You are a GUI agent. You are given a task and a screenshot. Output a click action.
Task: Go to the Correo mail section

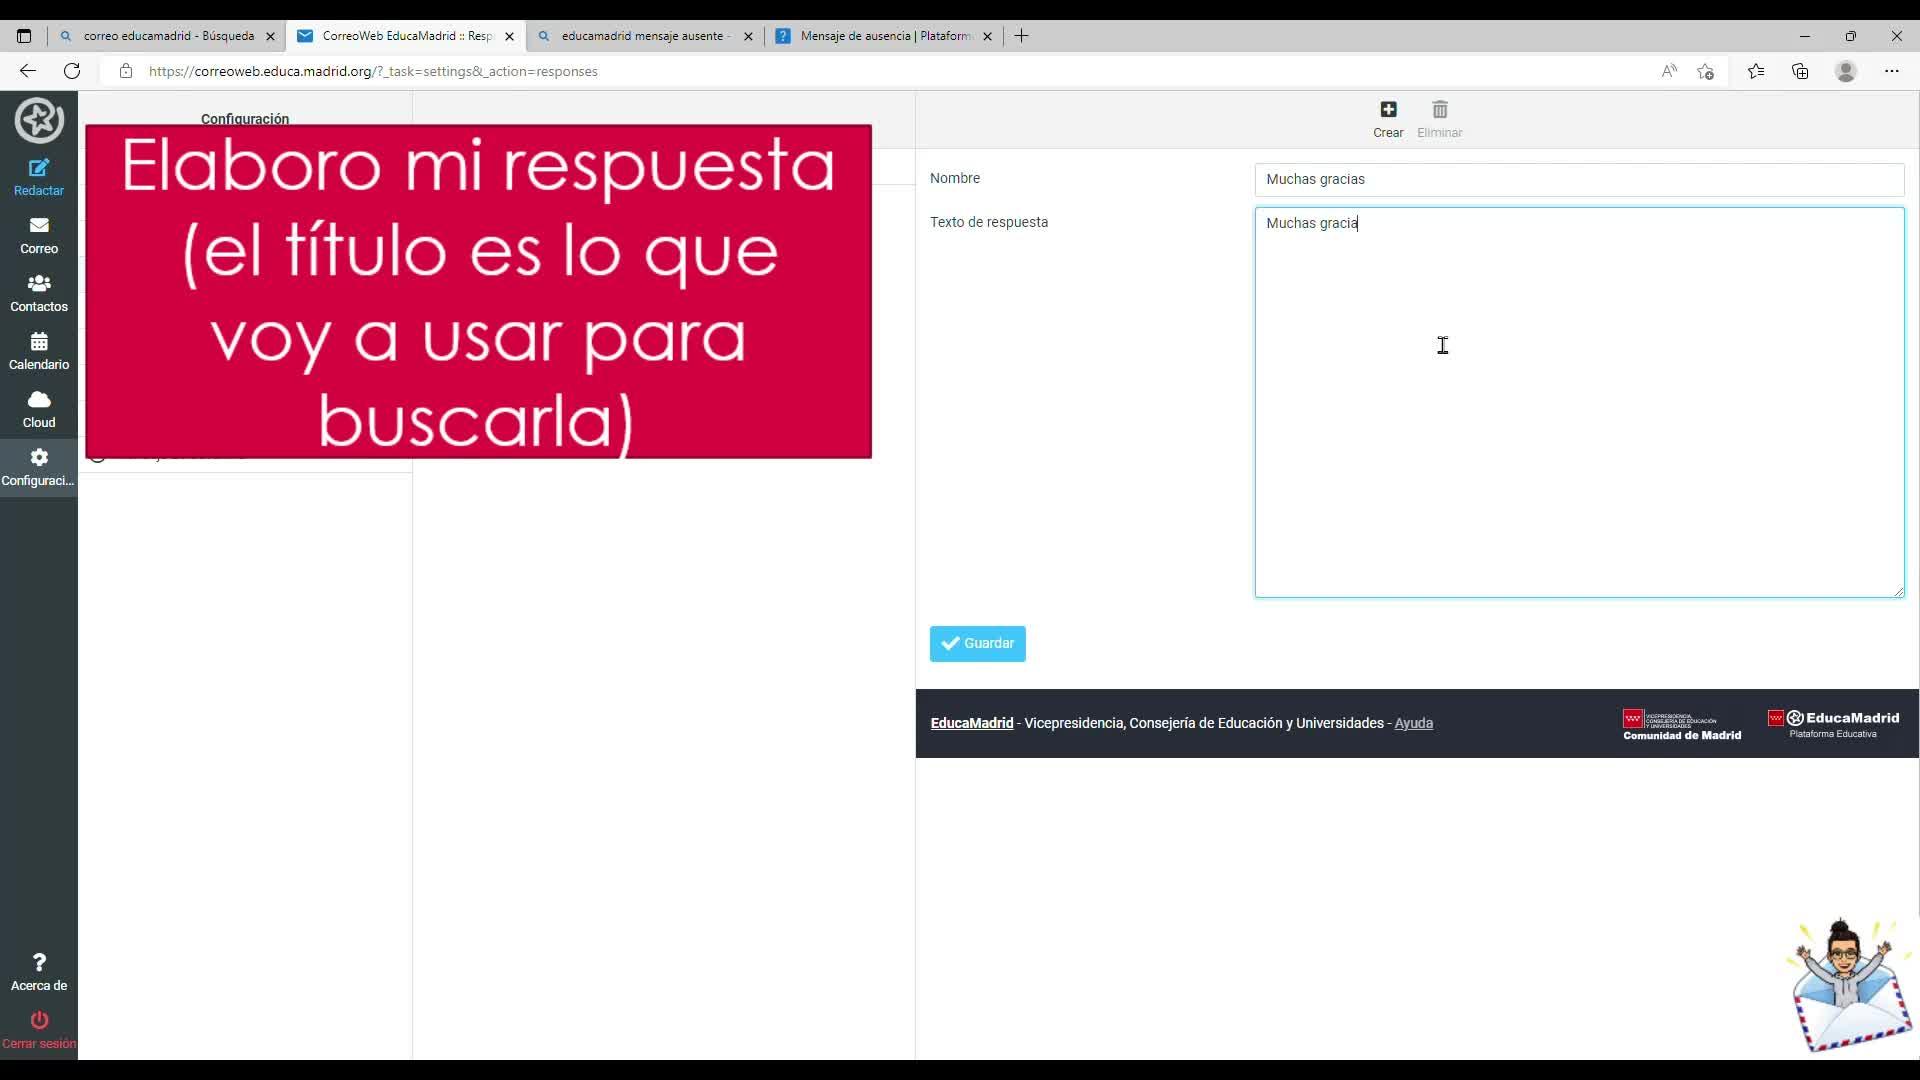click(x=39, y=235)
